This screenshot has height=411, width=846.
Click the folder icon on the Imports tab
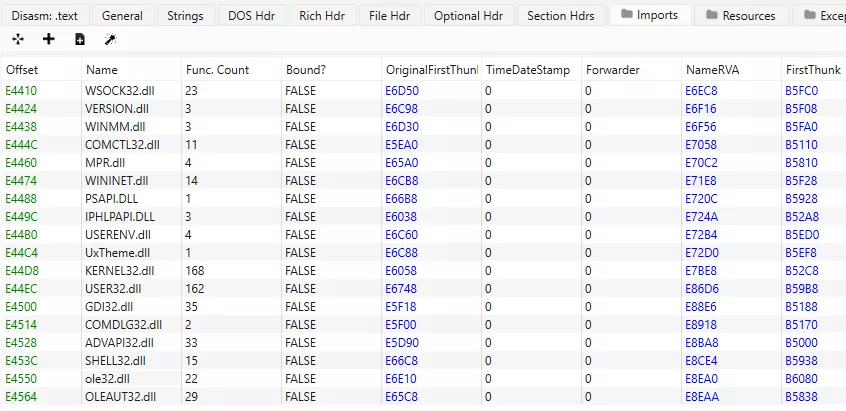pyautogui.click(x=626, y=15)
